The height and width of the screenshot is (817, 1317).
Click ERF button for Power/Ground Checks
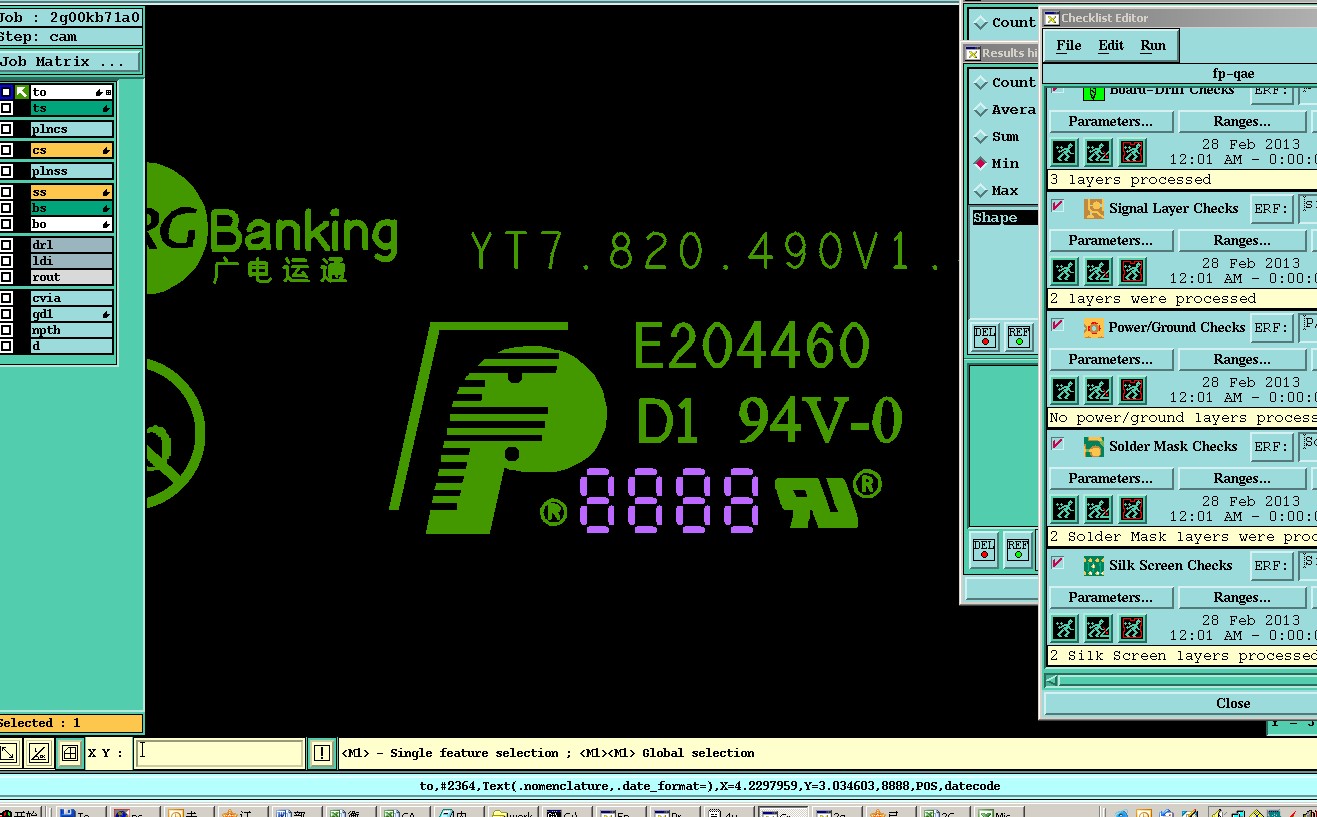tap(1271, 328)
